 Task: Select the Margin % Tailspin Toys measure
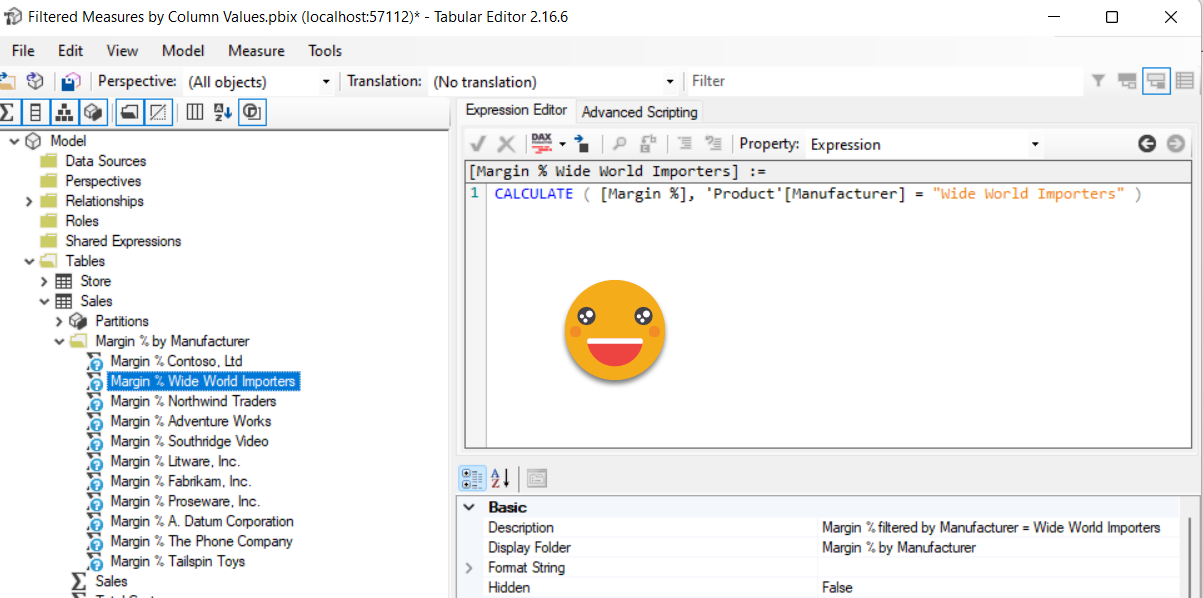point(177,561)
